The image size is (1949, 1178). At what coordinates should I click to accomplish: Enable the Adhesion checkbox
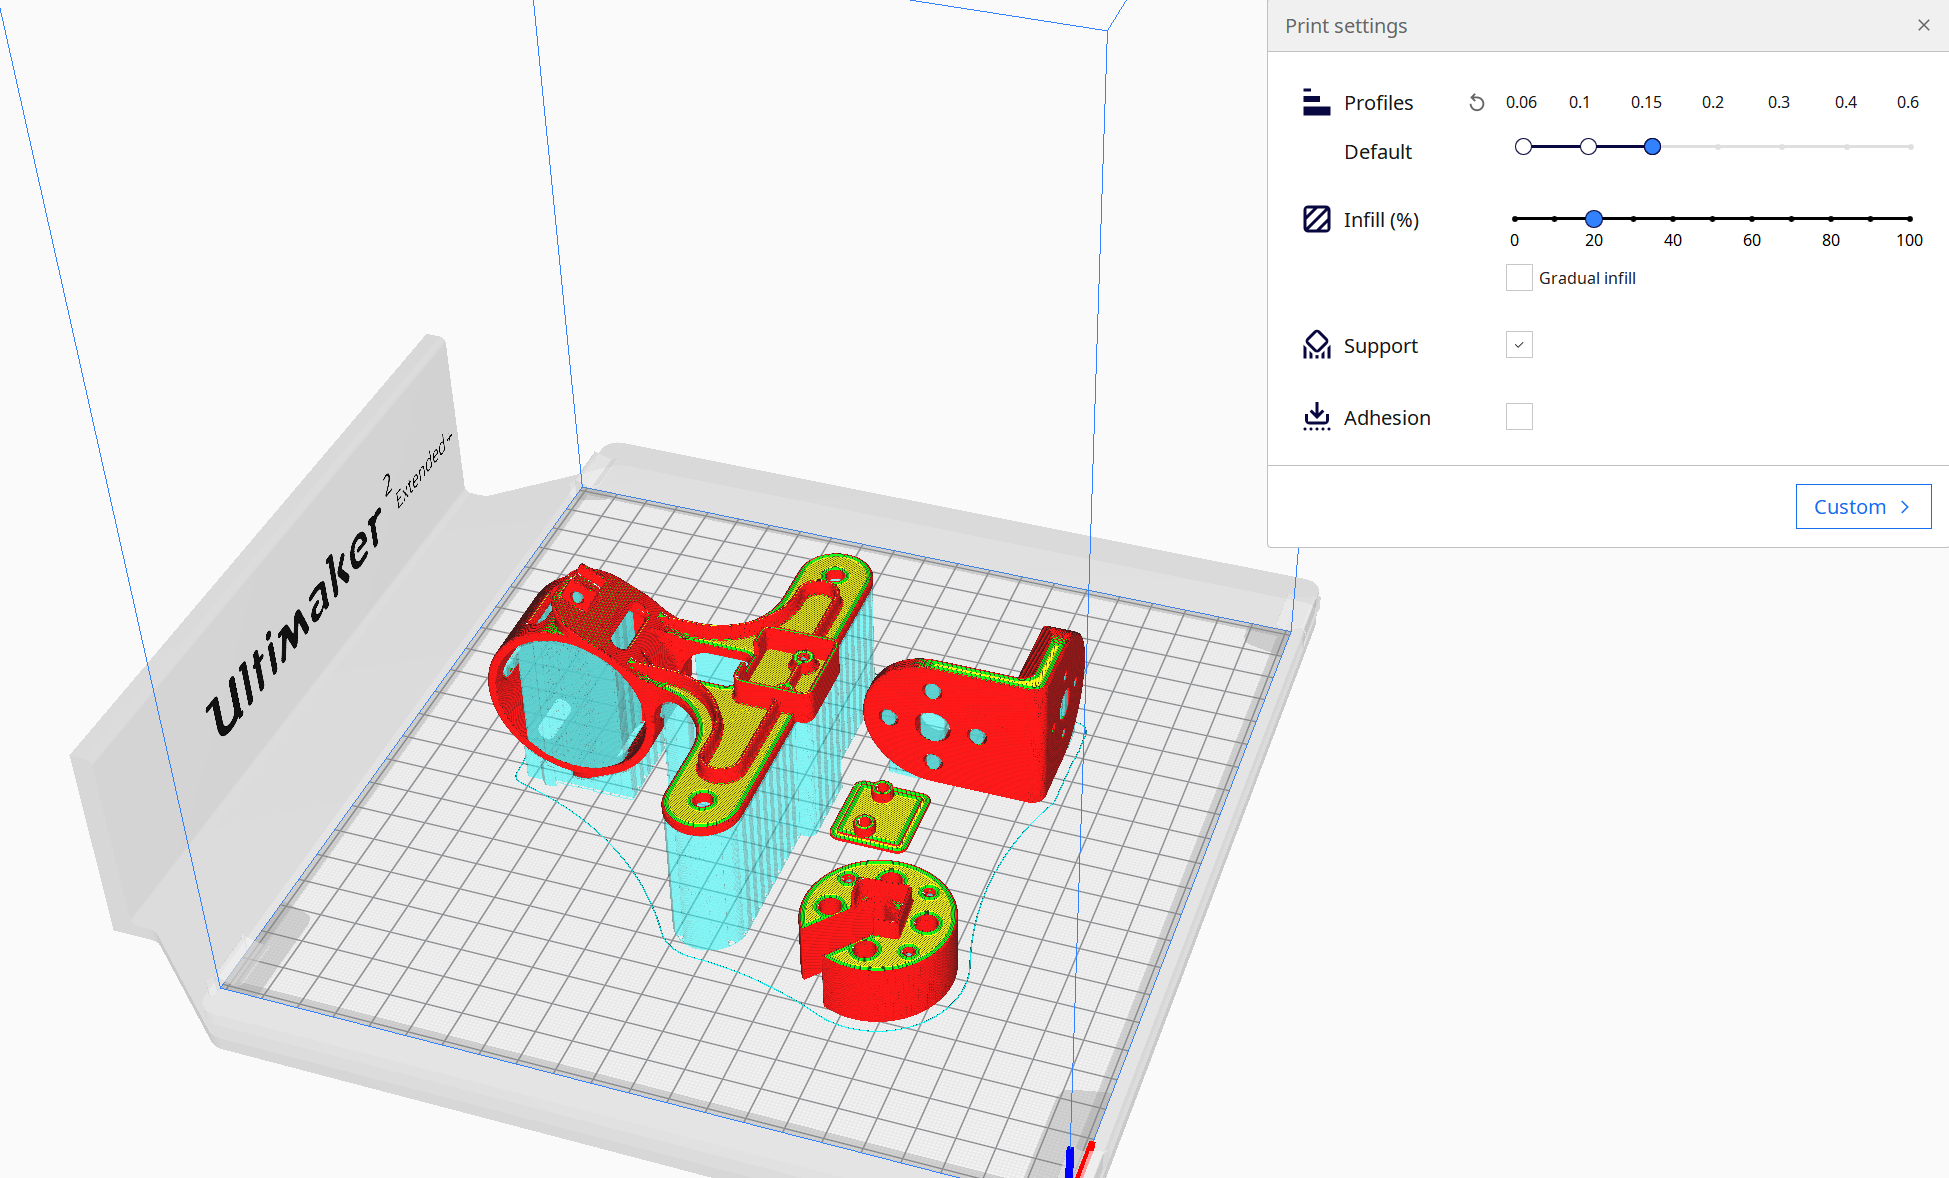[1519, 416]
